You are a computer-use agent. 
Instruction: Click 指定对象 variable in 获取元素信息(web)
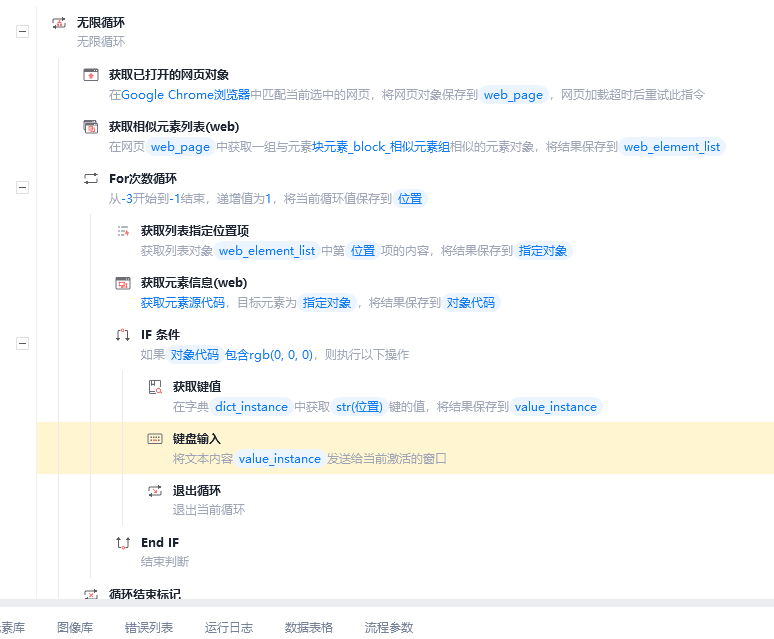327,303
